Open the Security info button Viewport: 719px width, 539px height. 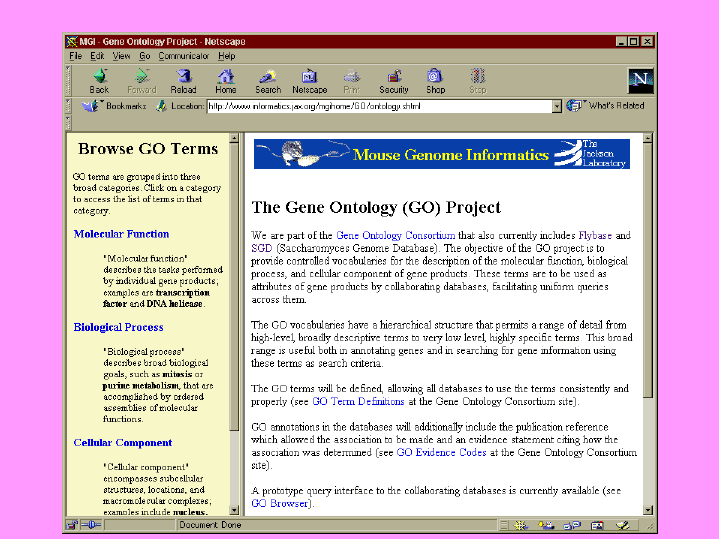394,81
